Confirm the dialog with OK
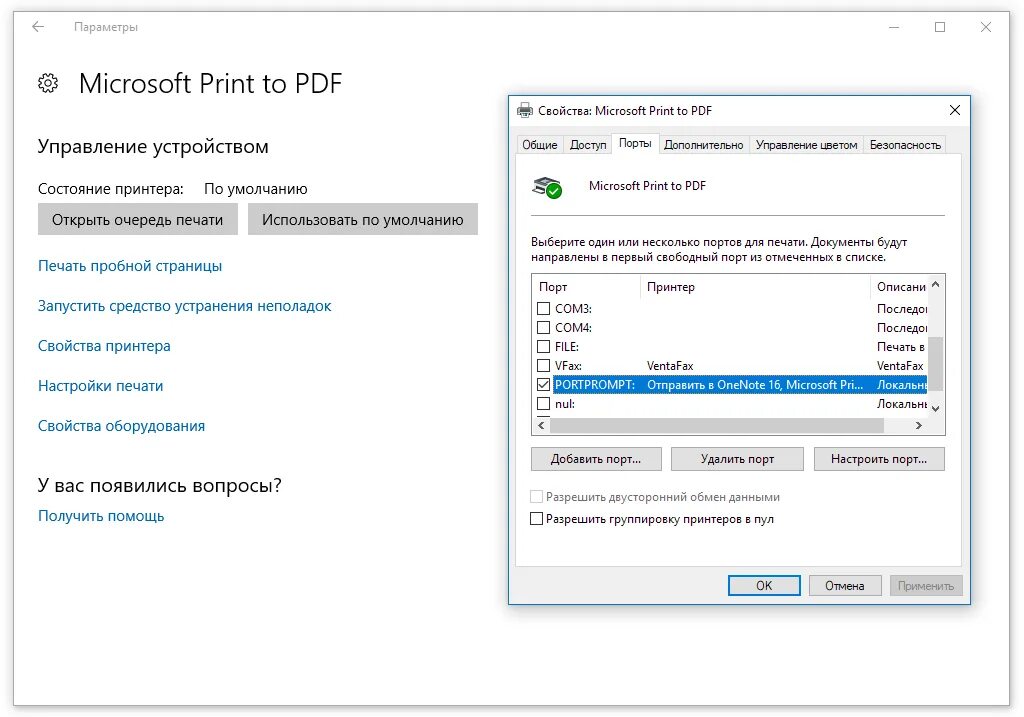 (763, 586)
